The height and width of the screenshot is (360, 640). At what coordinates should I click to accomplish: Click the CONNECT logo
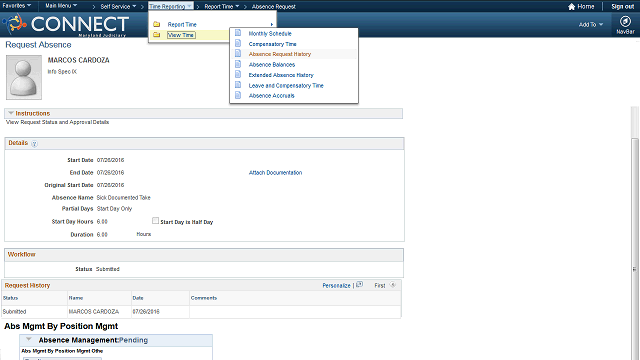point(67,24)
